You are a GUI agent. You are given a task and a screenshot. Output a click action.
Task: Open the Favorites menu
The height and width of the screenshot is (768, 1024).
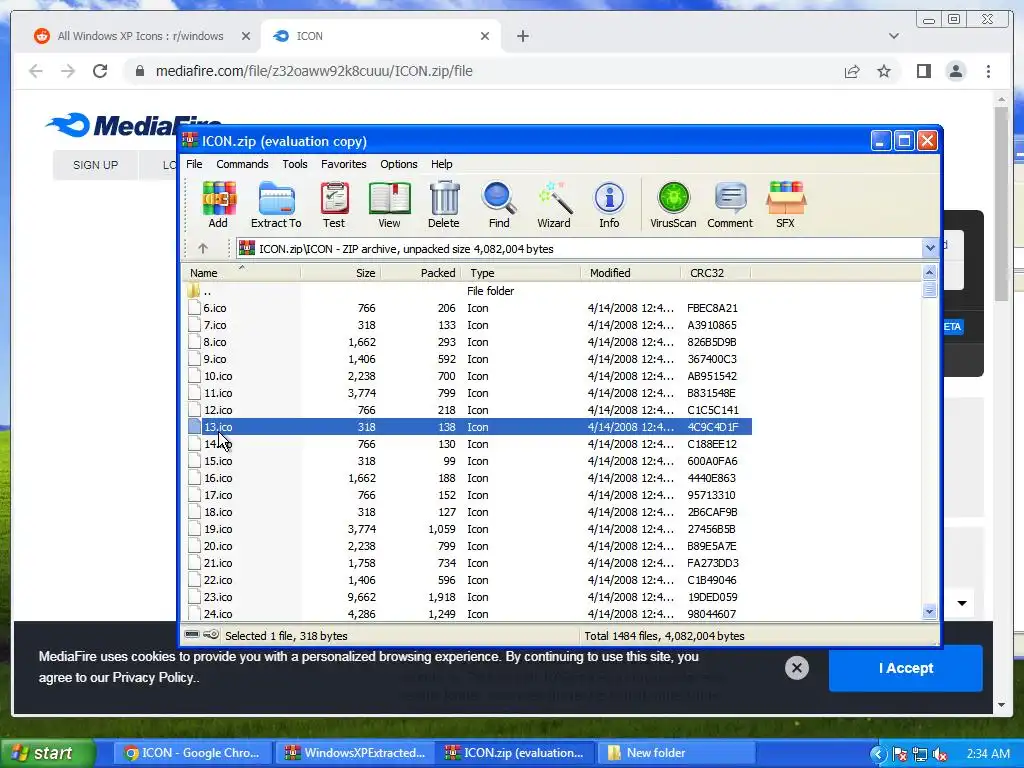point(344,164)
